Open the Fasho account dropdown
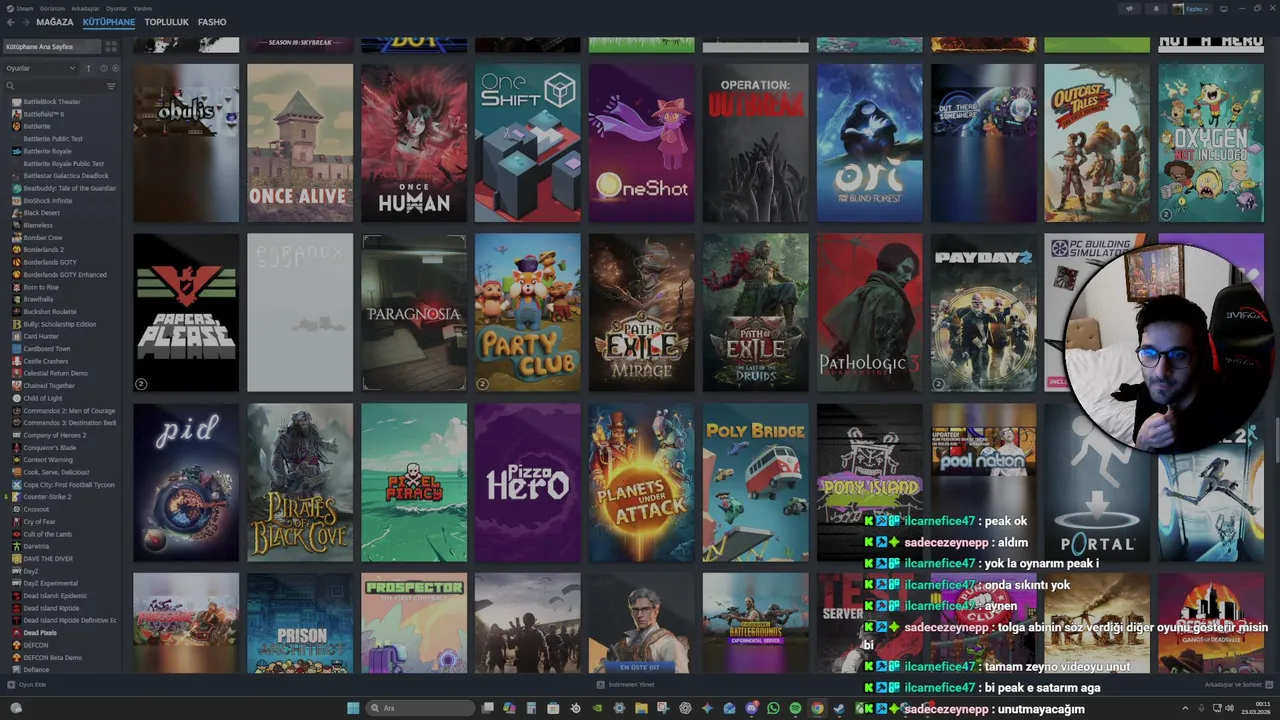Image resolution: width=1280 pixels, height=720 pixels. [1191, 8]
